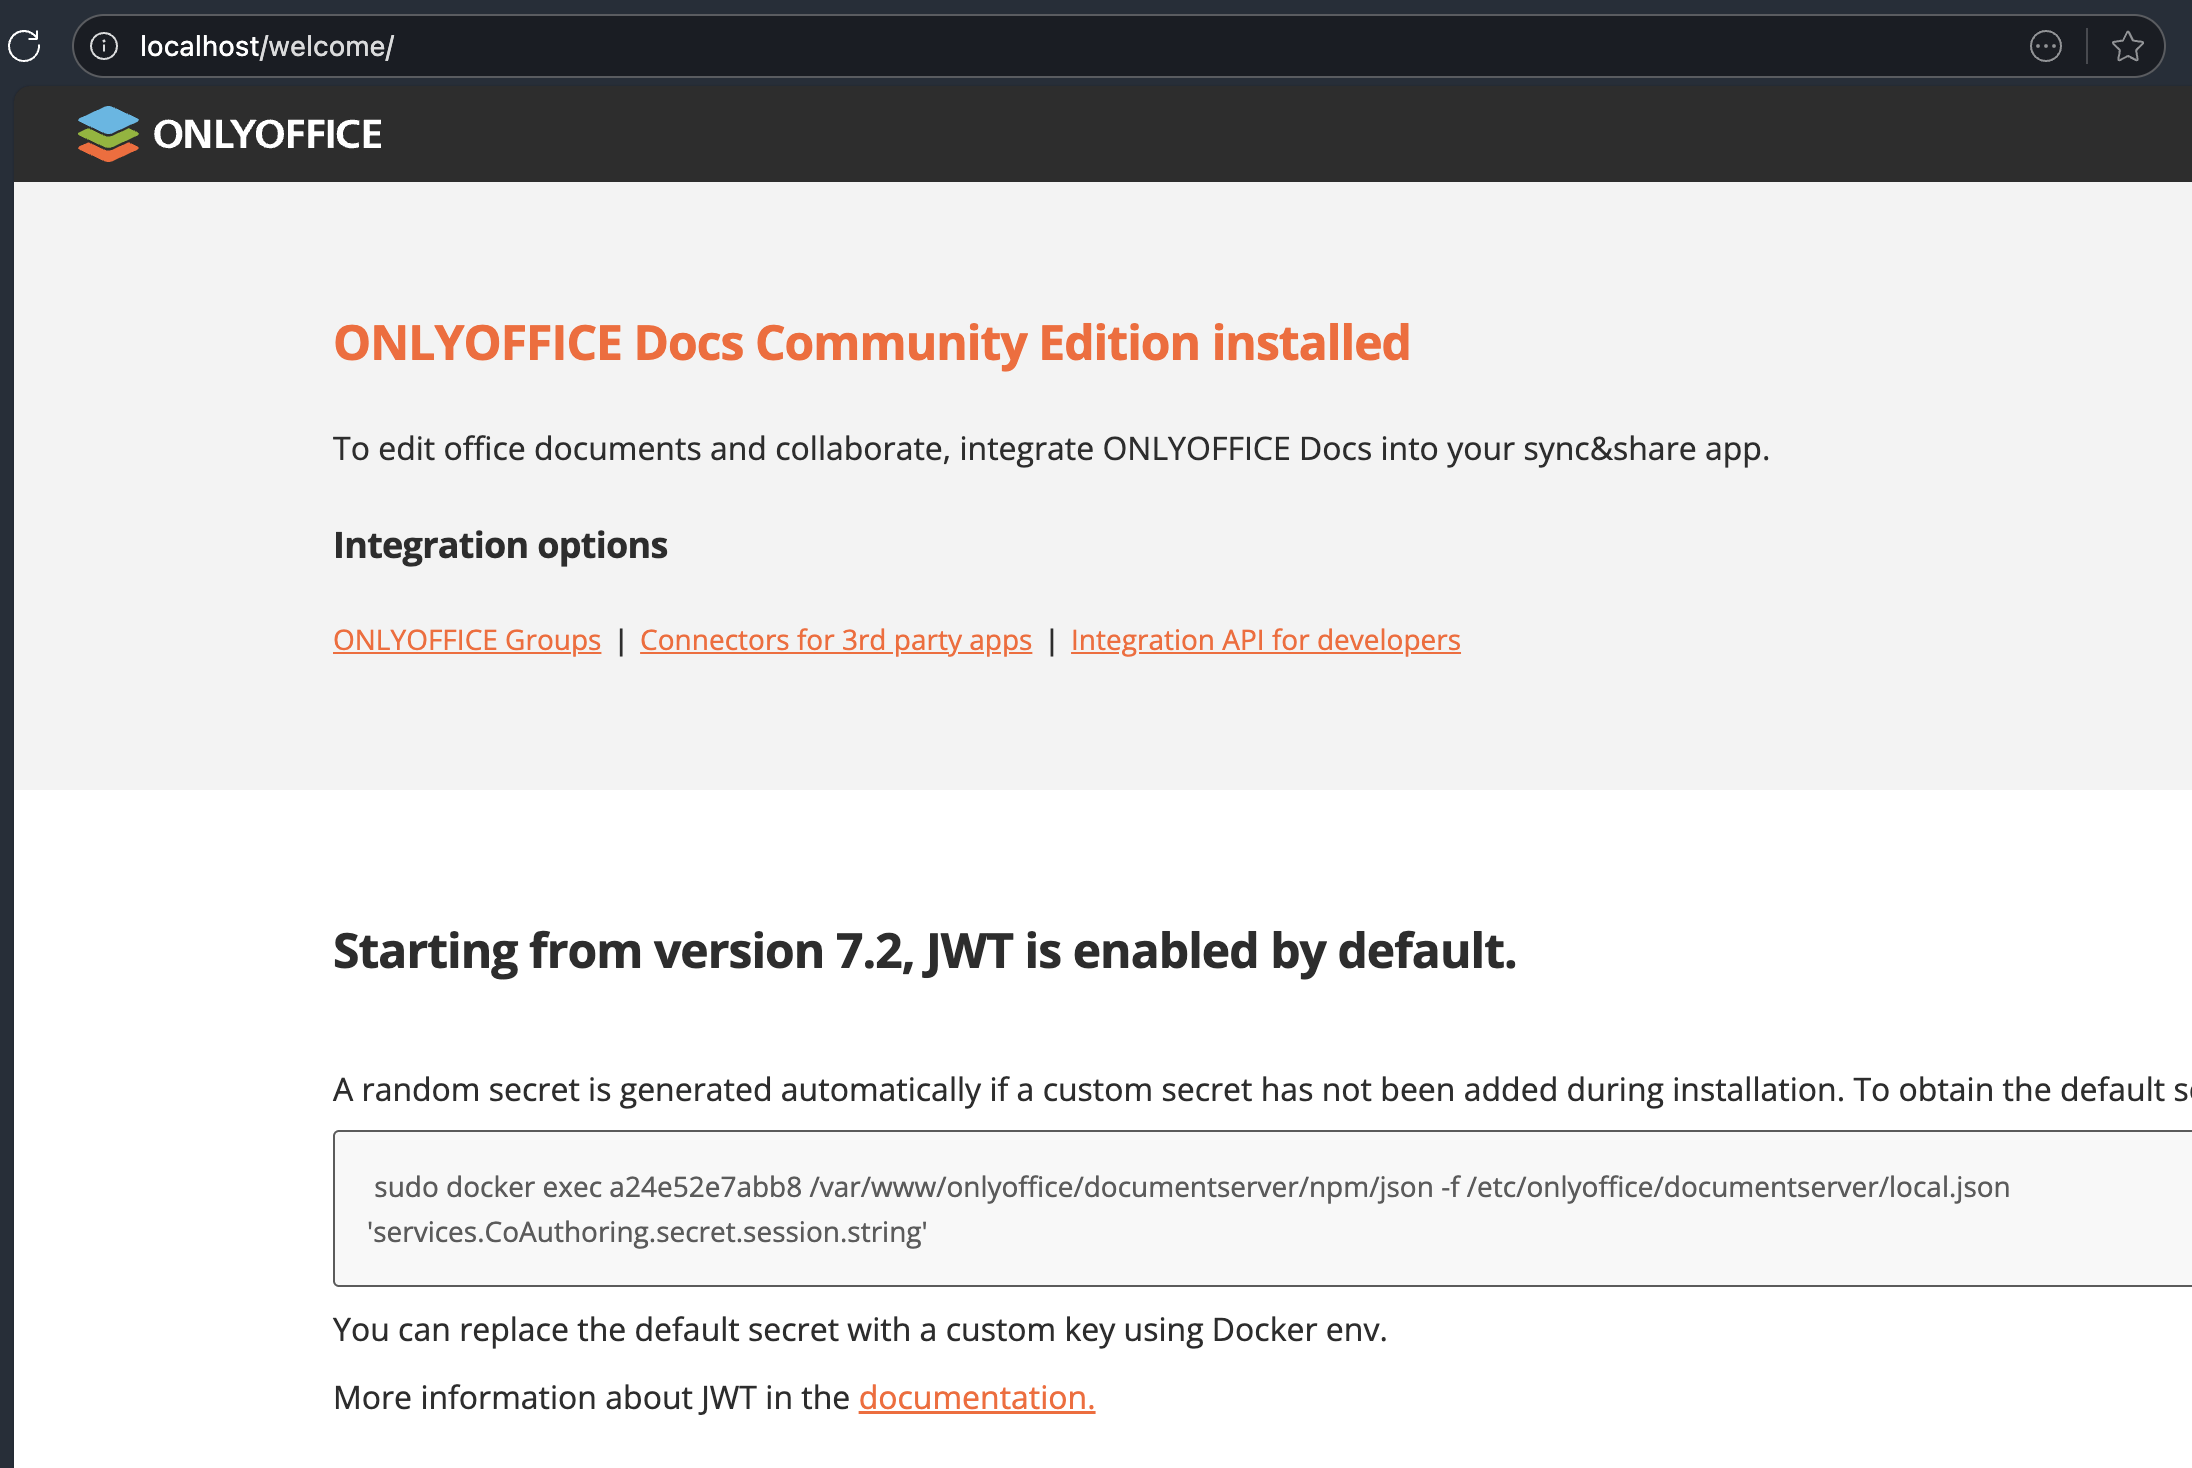Screen dimensions: 2192x1468
Task: Open the ONLYOFFICE Groups link
Action: click(466, 640)
